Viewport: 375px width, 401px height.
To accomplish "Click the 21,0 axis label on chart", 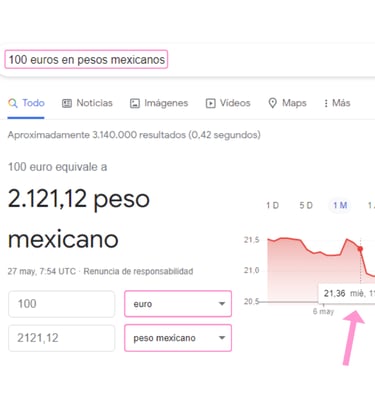I will pyautogui.click(x=251, y=270).
